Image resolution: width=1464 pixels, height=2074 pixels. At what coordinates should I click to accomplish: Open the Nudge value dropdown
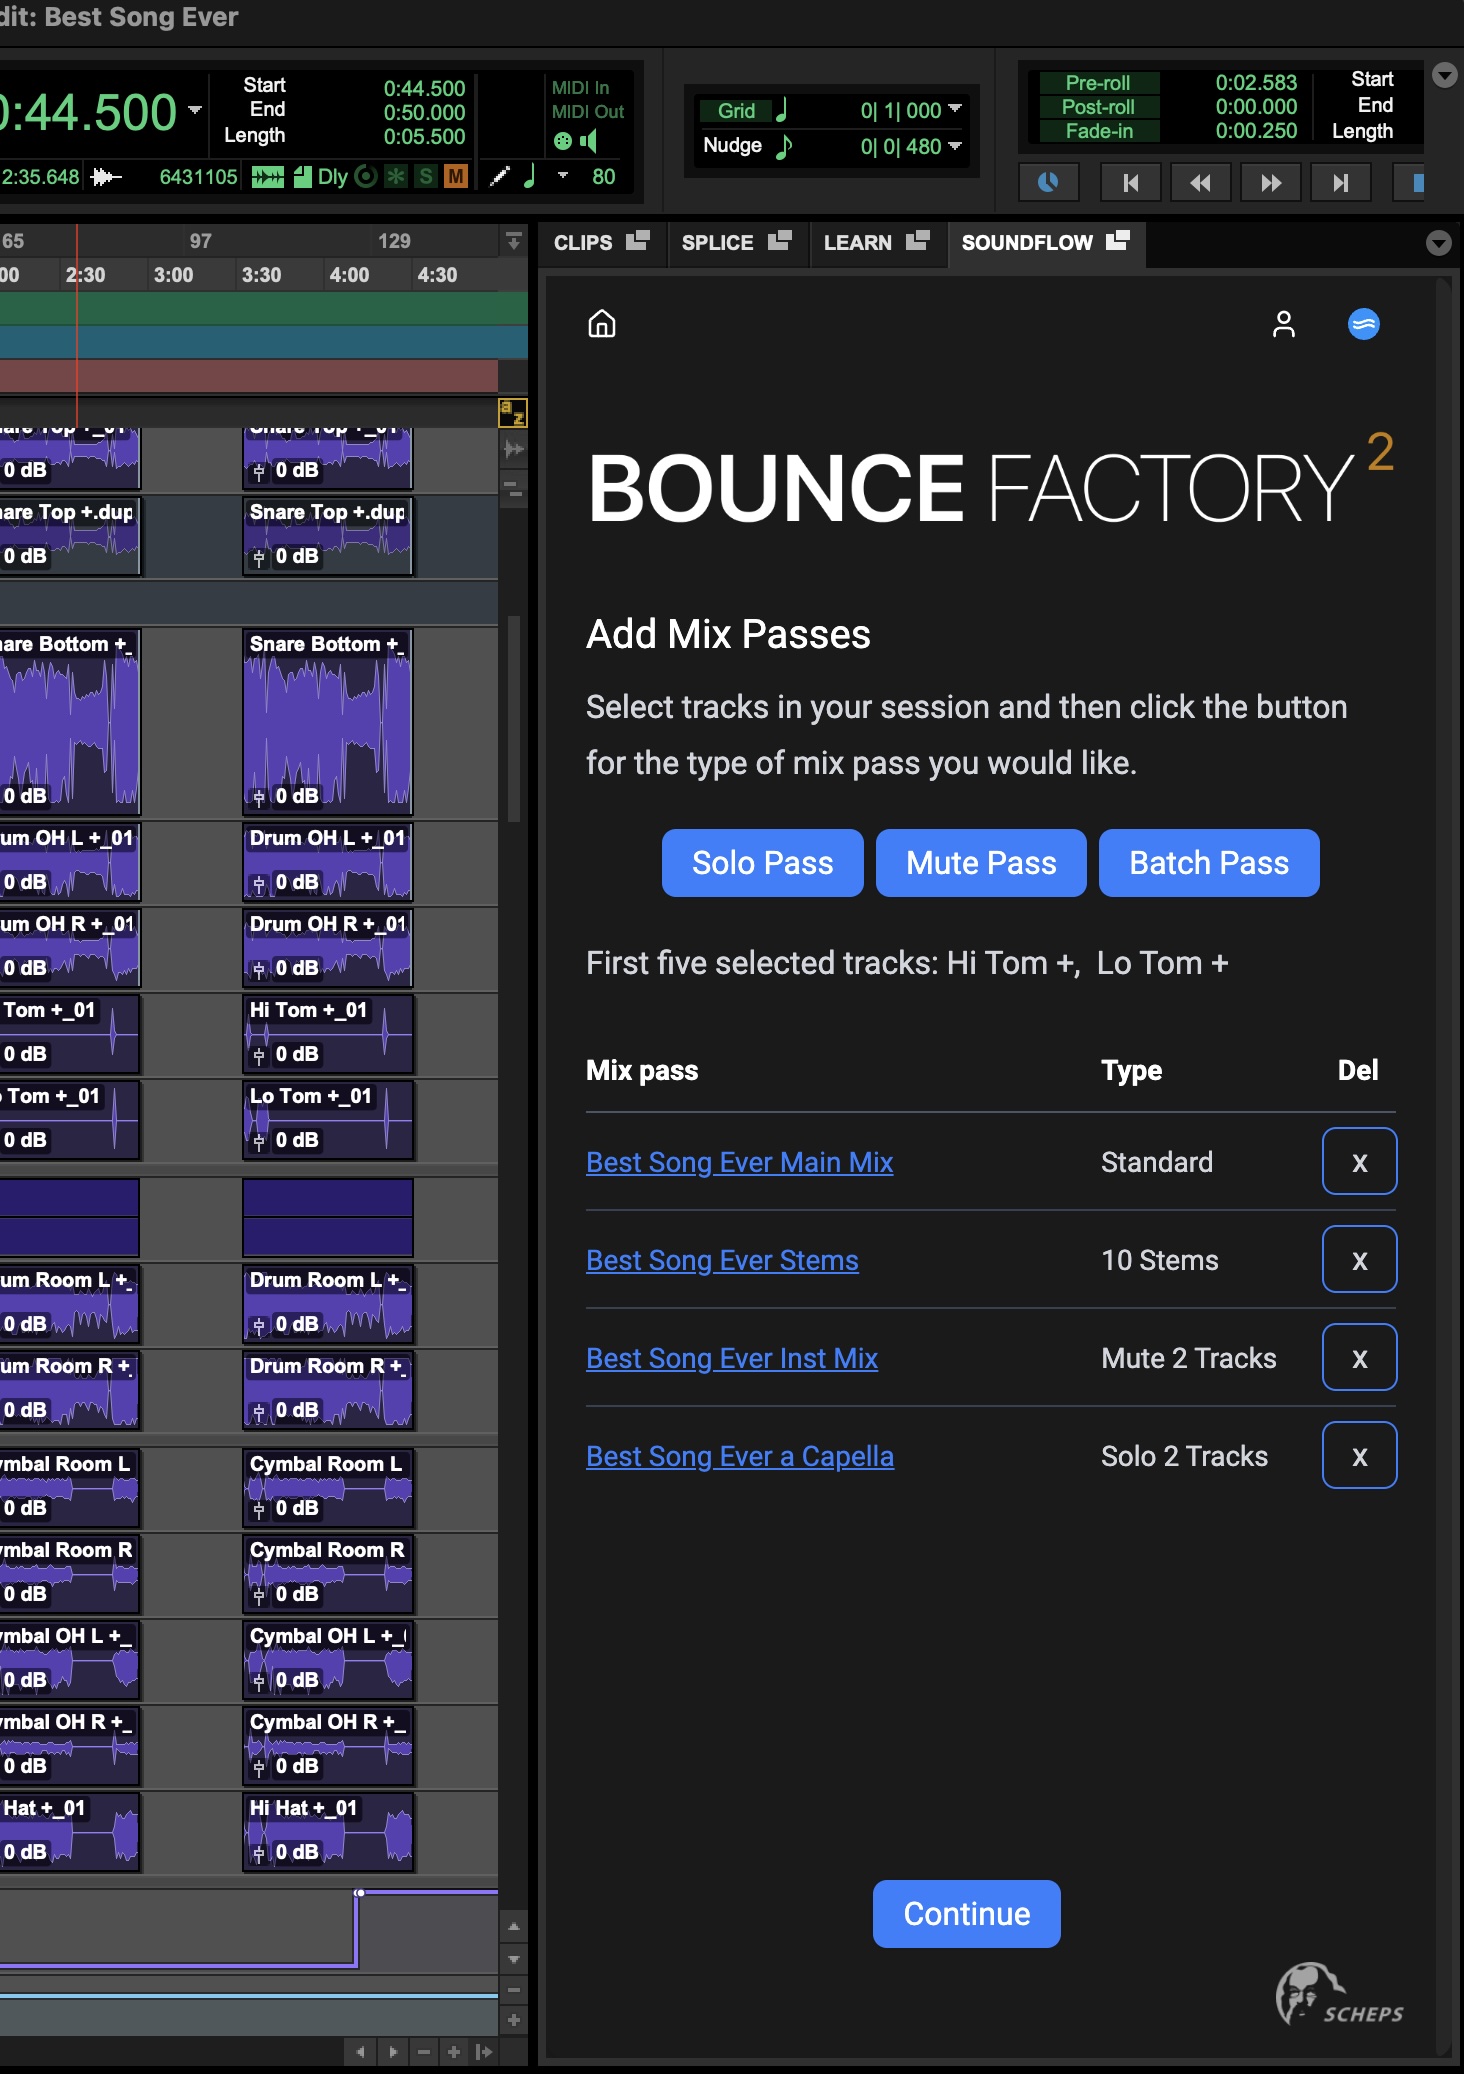tap(955, 146)
